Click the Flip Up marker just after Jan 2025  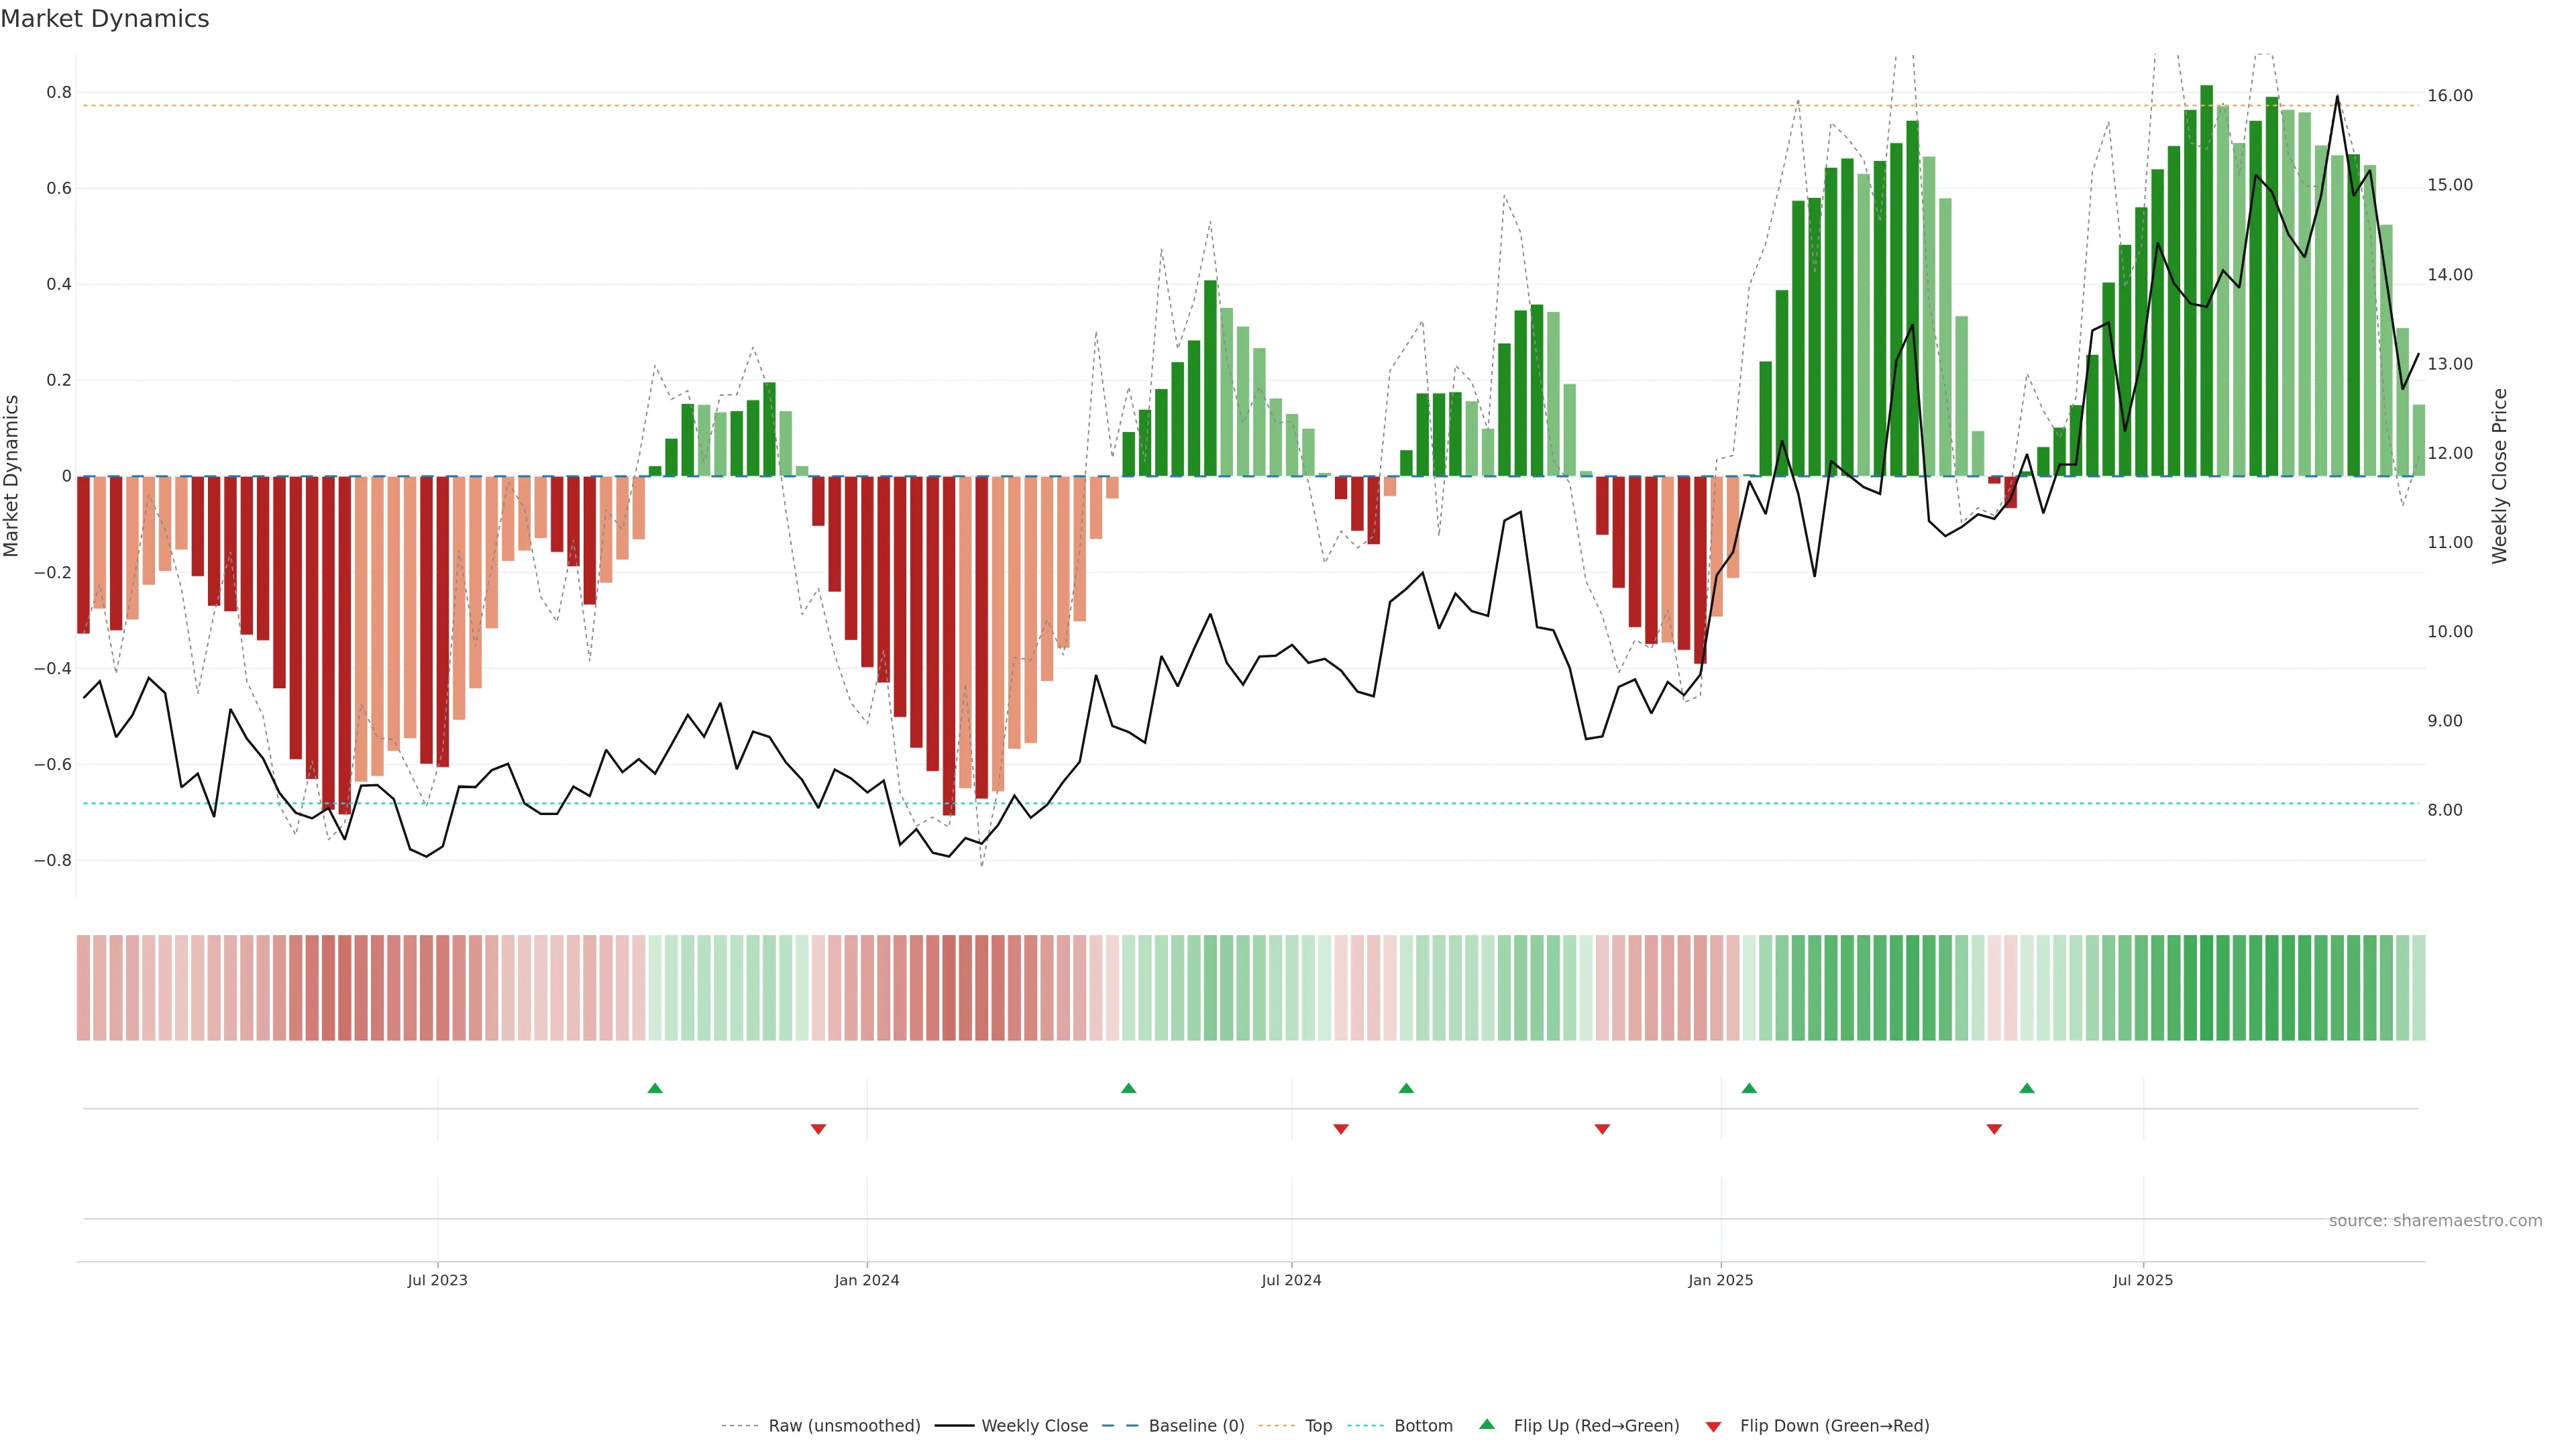1749,1088
